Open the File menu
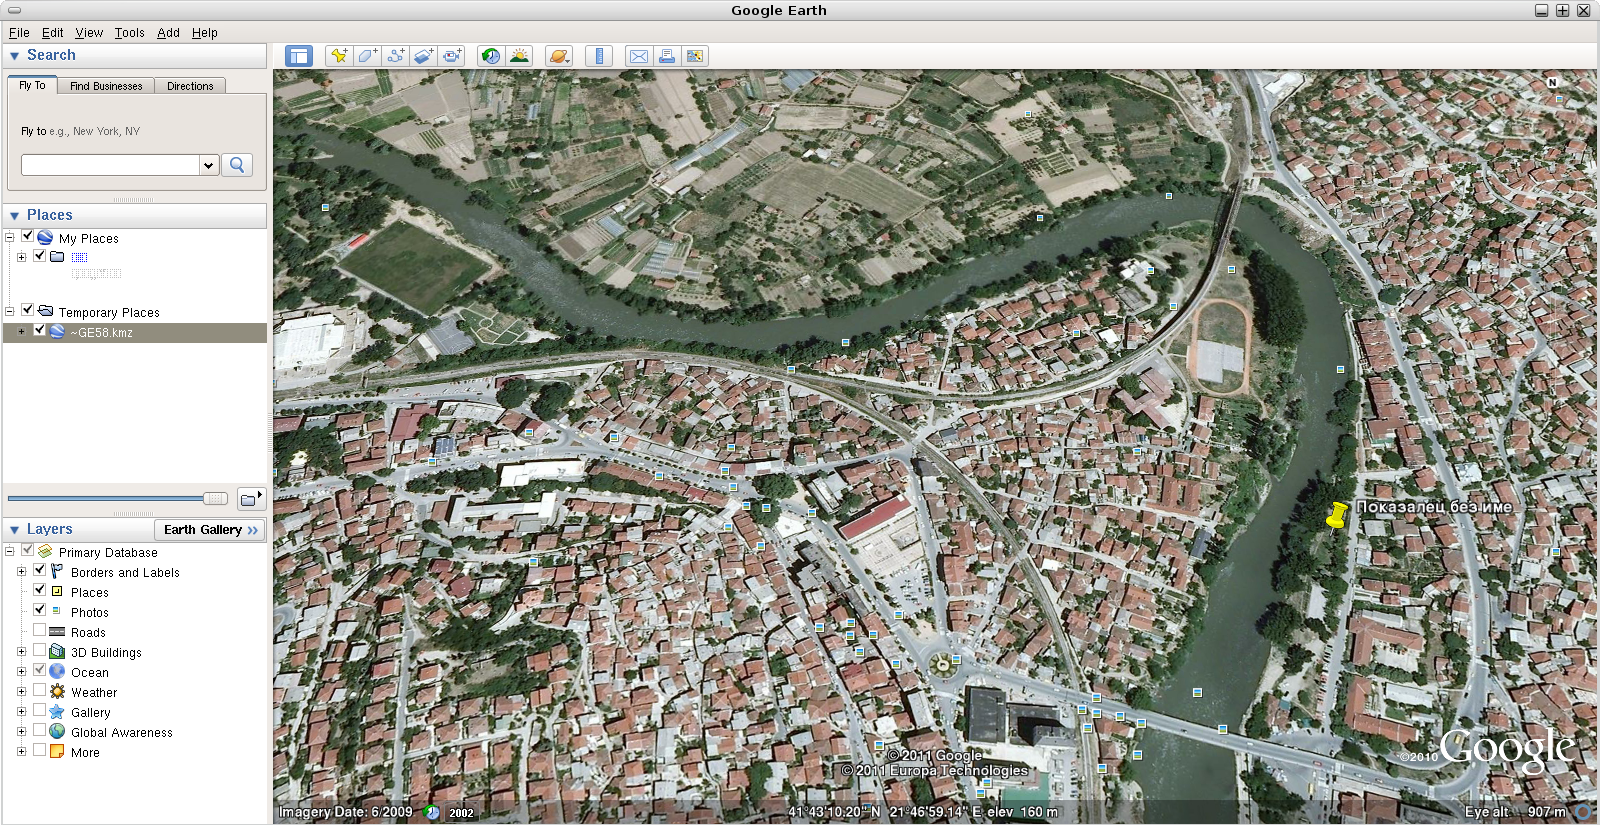This screenshot has width=1600, height=825. pyautogui.click(x=19, y=33)
